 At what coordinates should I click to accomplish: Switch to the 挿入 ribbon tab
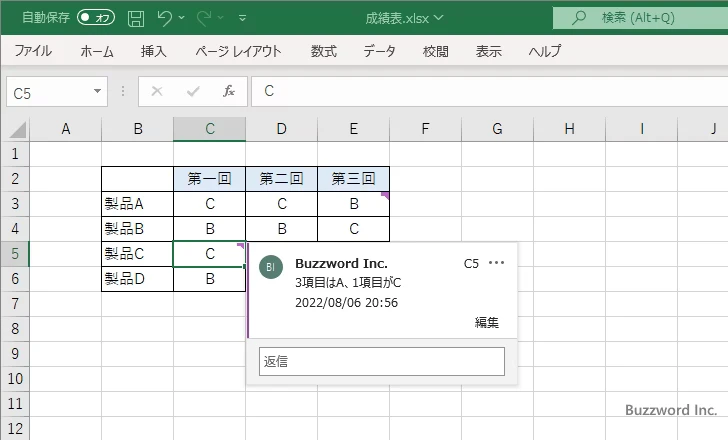pyautogui.click(x=154, y=51)
